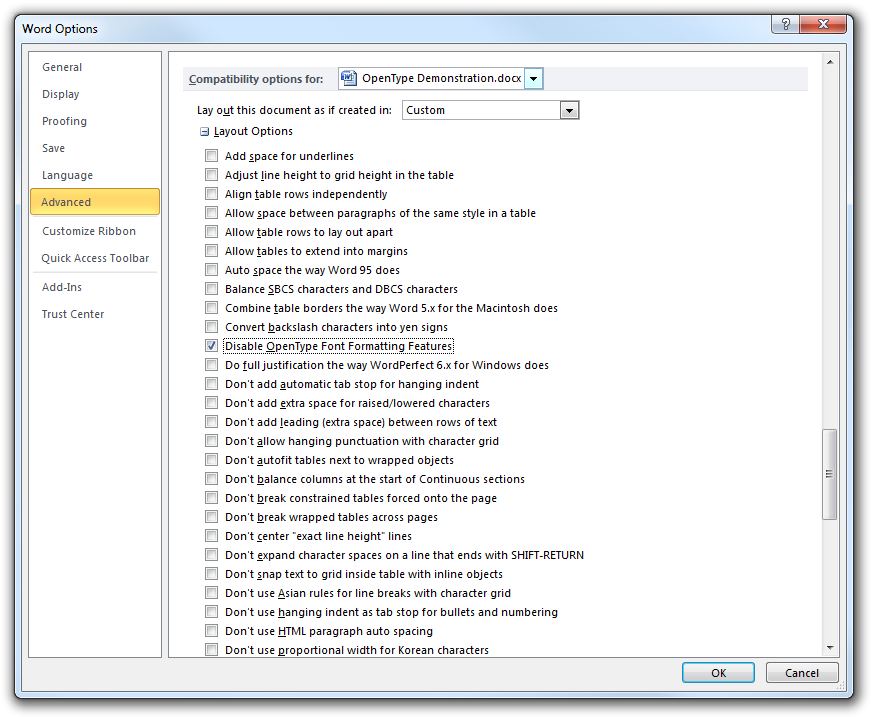The width and height of the screenshot is (872, 717).
Task: Open the 'Lay out this document as if created in' dropdown
Action: [x=569, y=110]
